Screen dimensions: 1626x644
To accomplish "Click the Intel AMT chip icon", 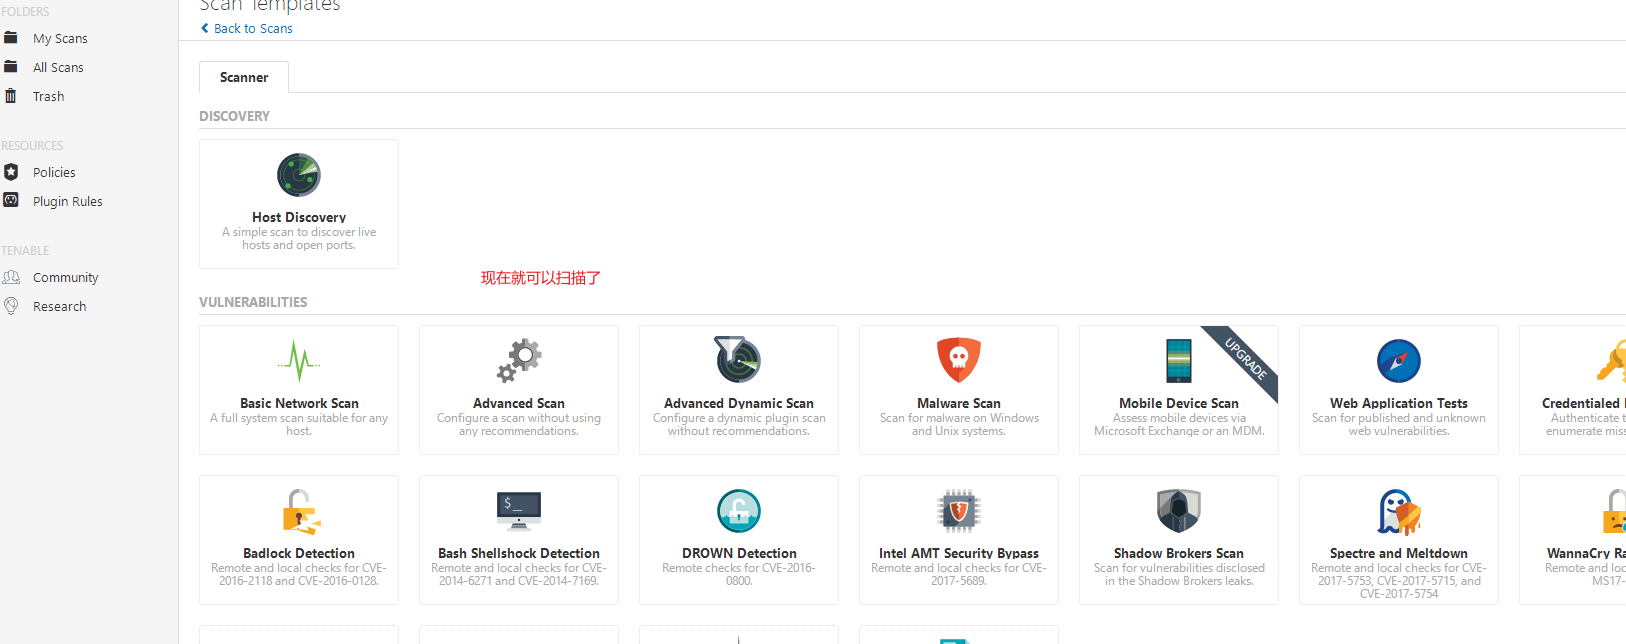I will [x=959, y=511].
